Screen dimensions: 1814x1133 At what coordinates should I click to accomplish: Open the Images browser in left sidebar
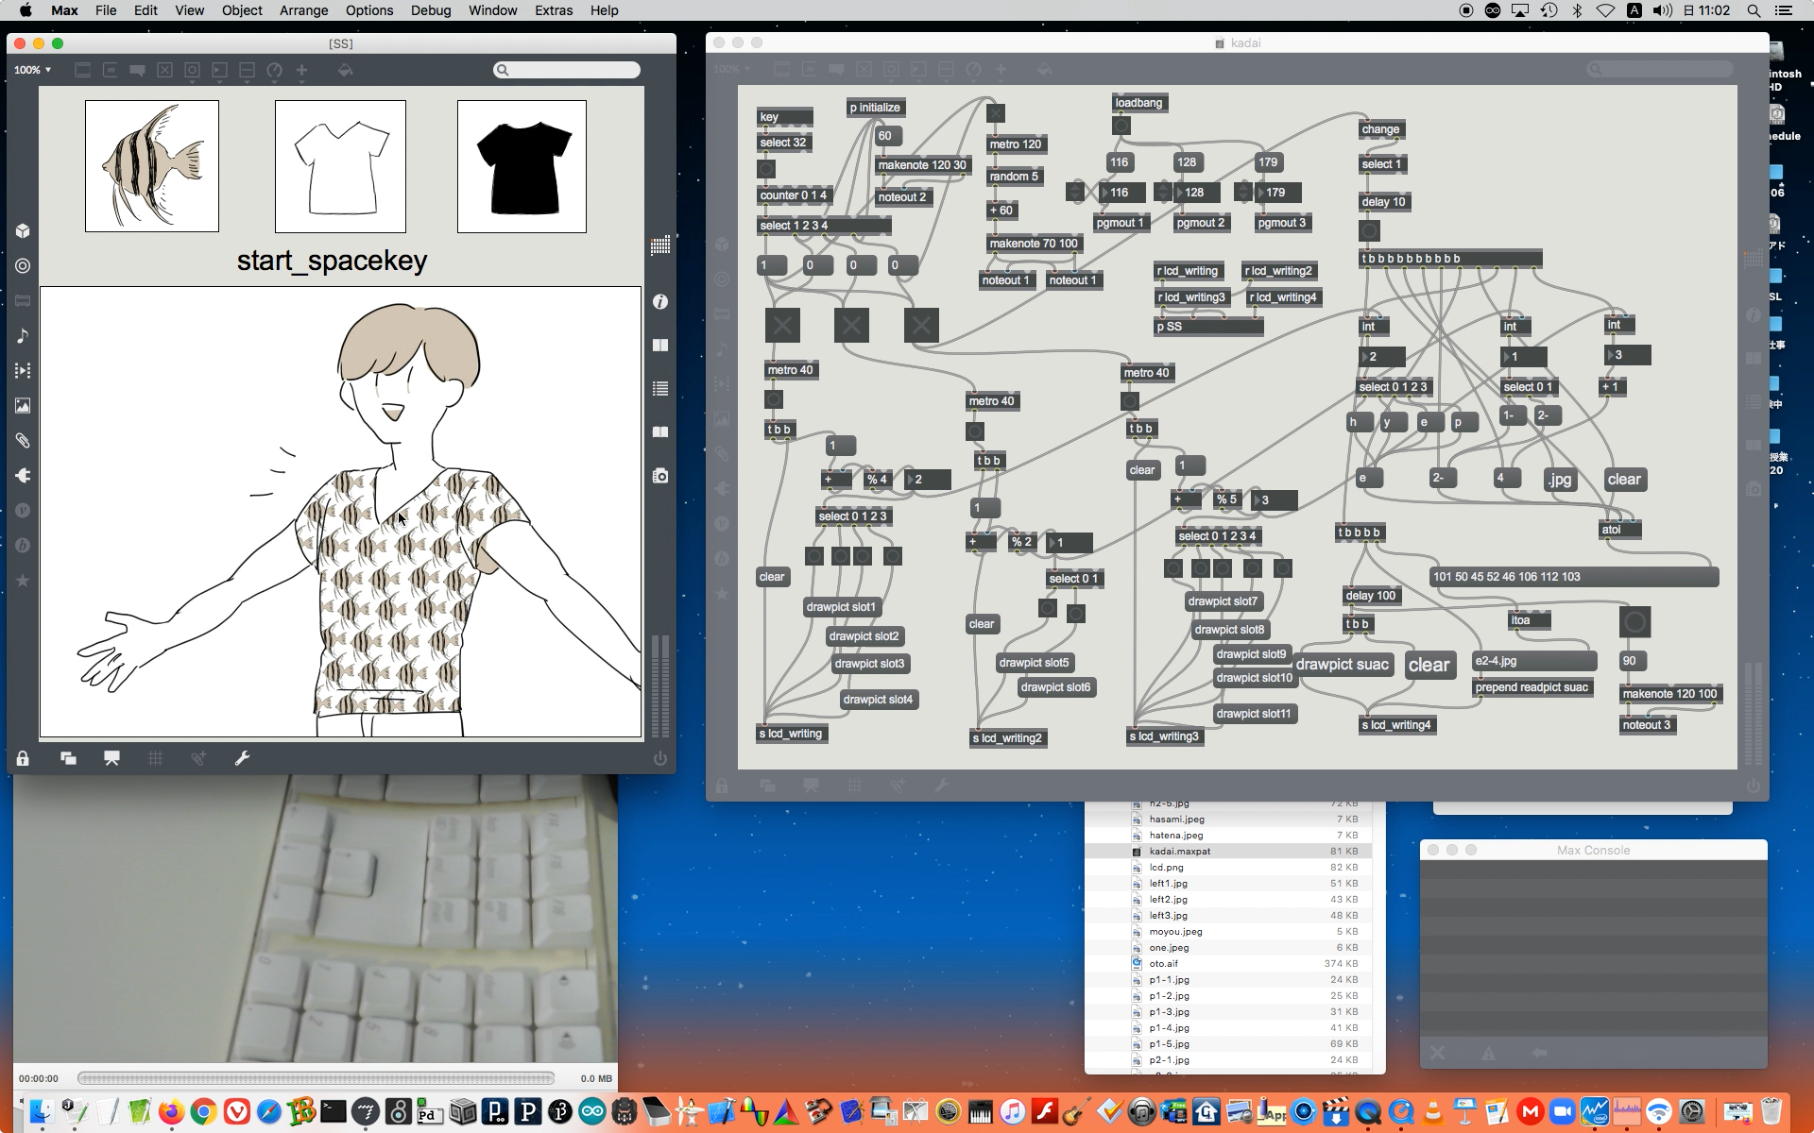click(x=22, y=406)
